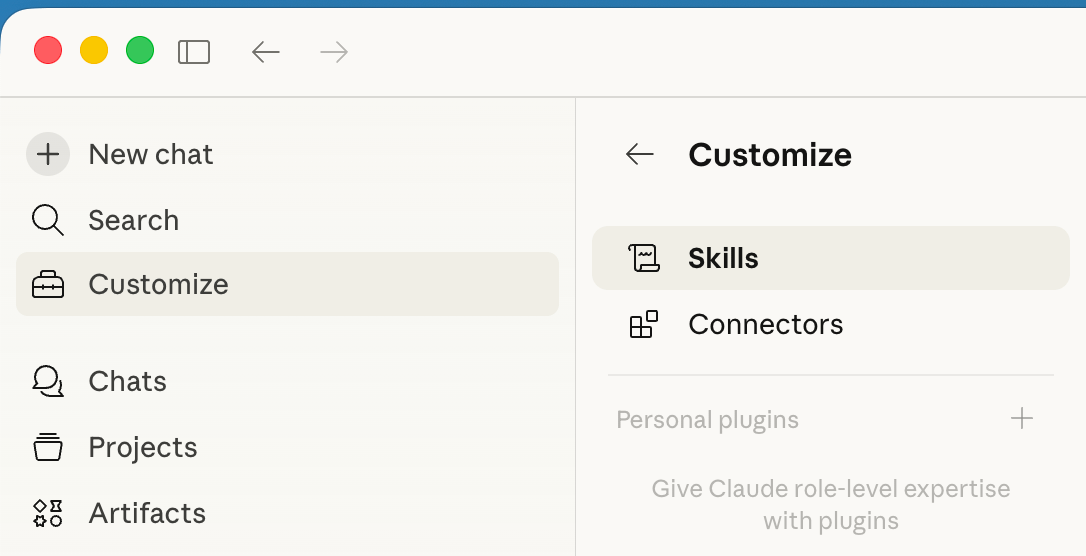
Task: Open Search in the sidebar
Action: point(287,220)
